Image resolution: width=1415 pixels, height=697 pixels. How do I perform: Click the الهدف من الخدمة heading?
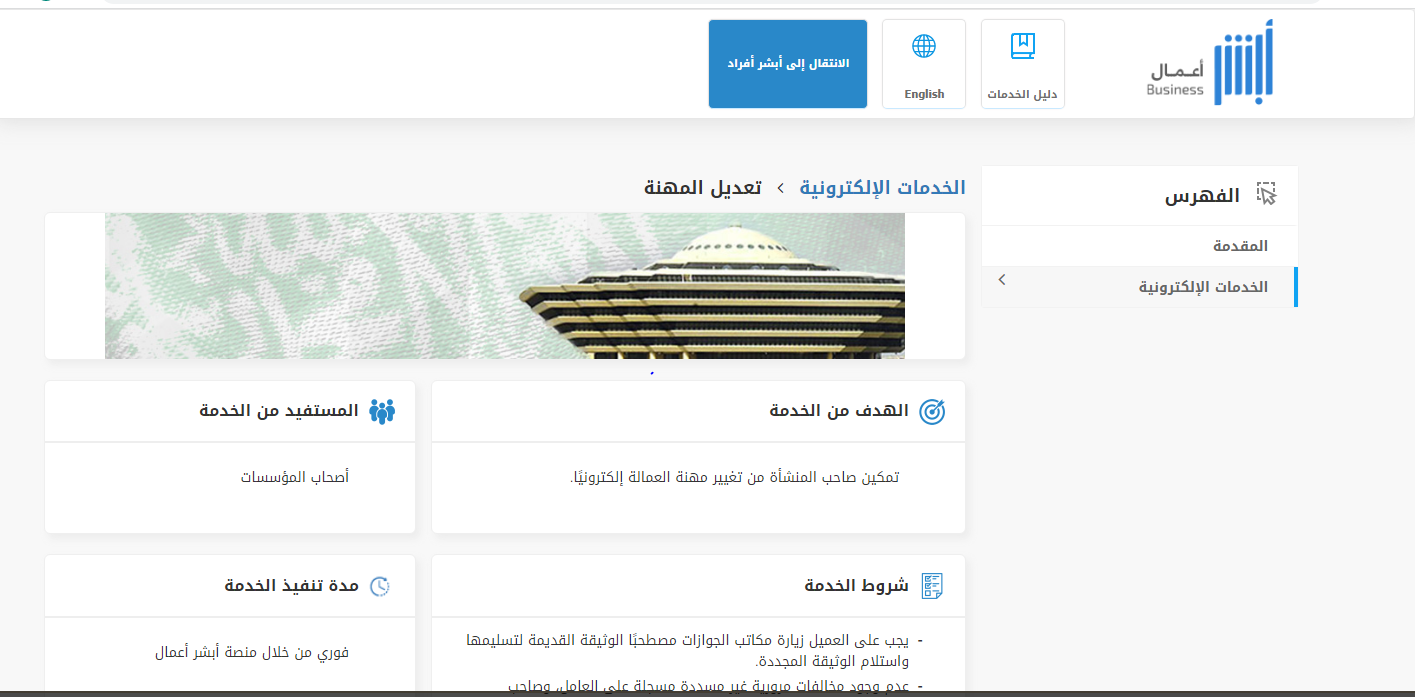839,411
